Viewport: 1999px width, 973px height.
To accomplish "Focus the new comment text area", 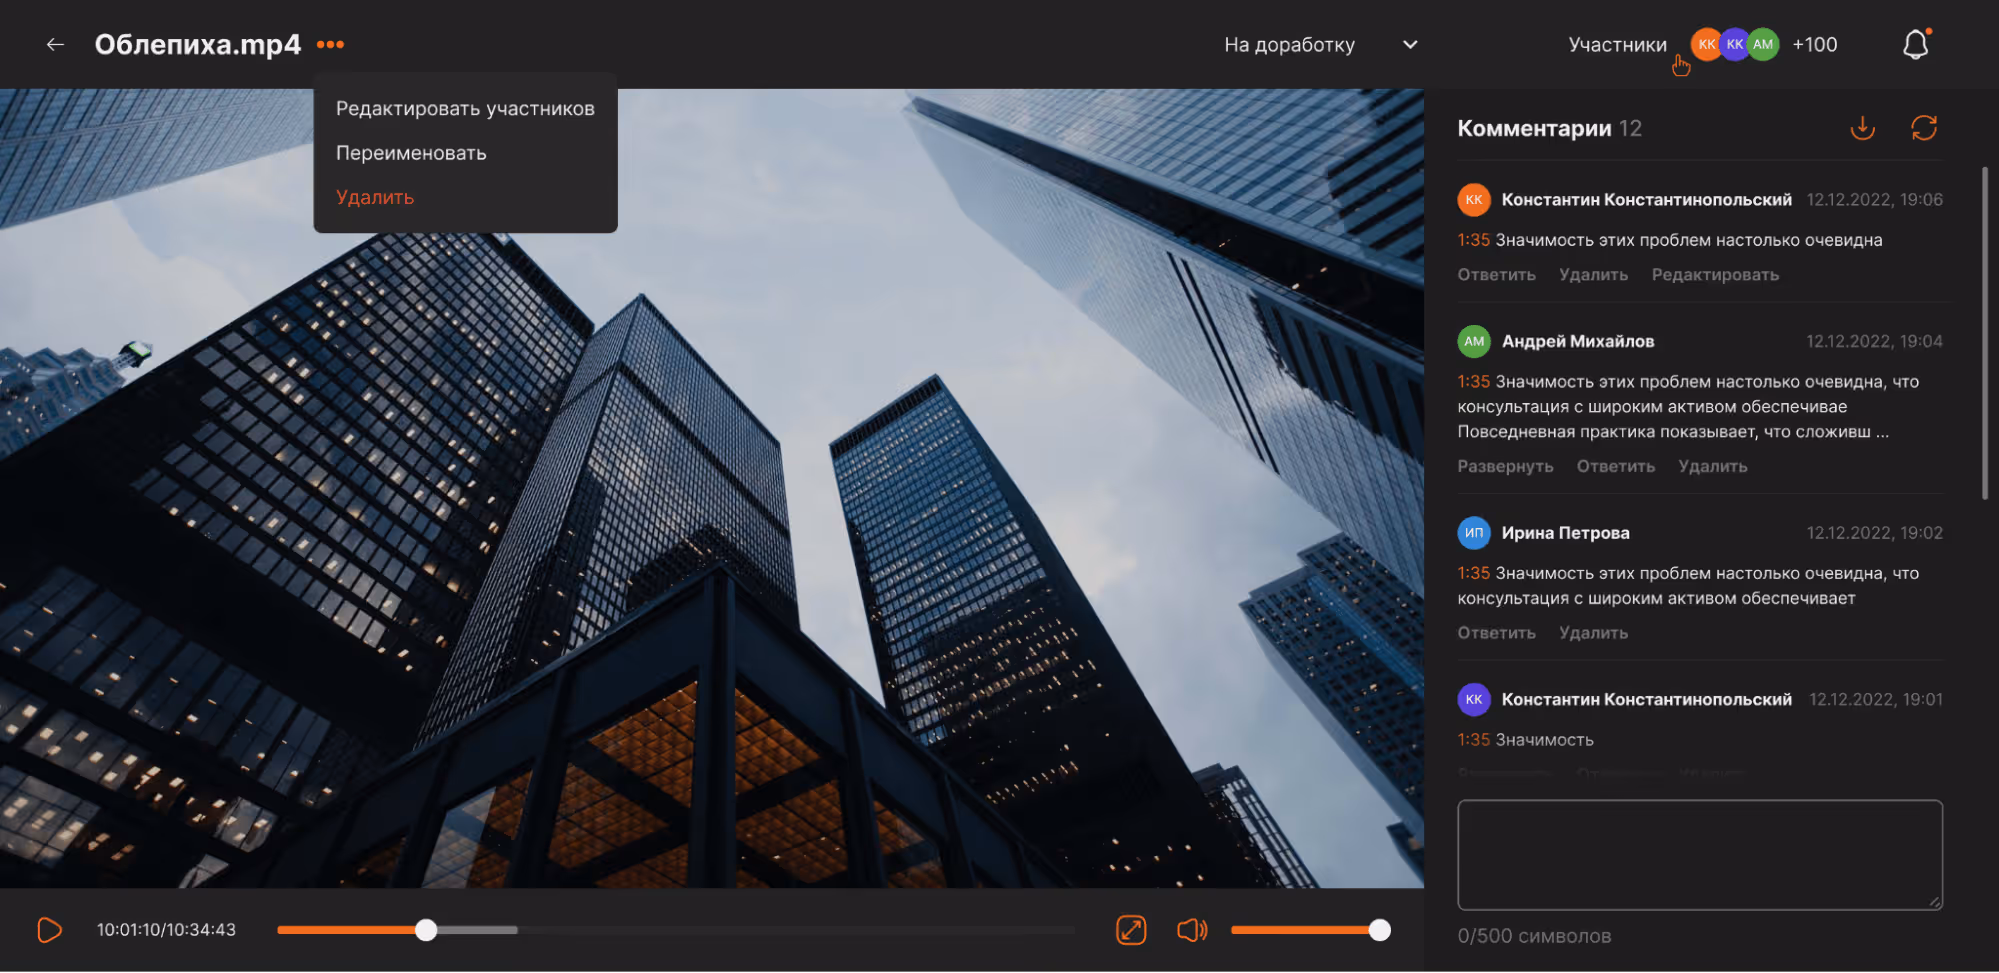I will pos(1700,855).
